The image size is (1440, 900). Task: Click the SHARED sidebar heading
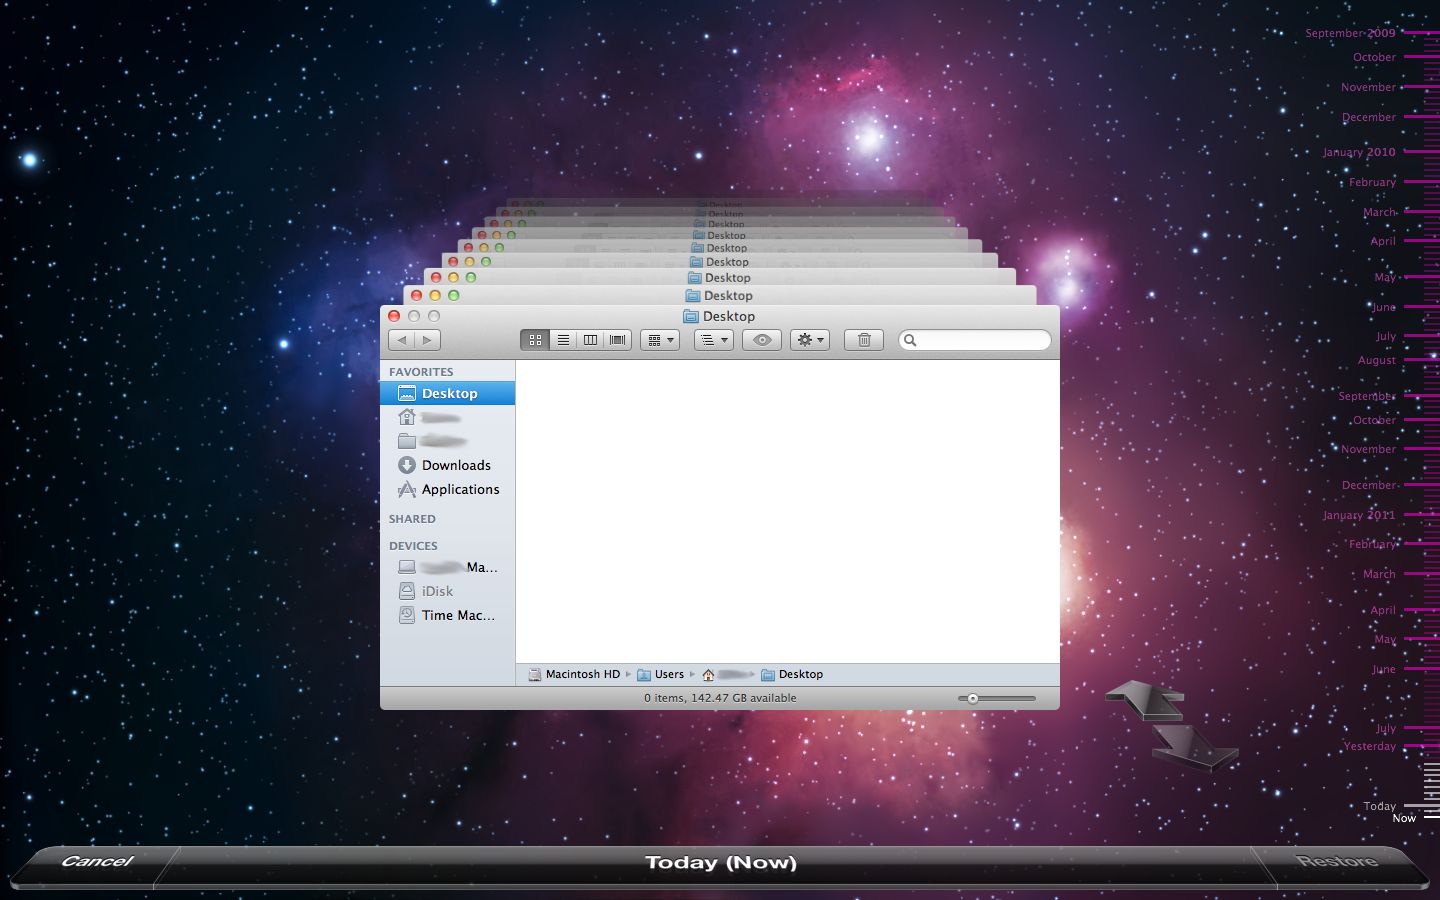(412, 519)
